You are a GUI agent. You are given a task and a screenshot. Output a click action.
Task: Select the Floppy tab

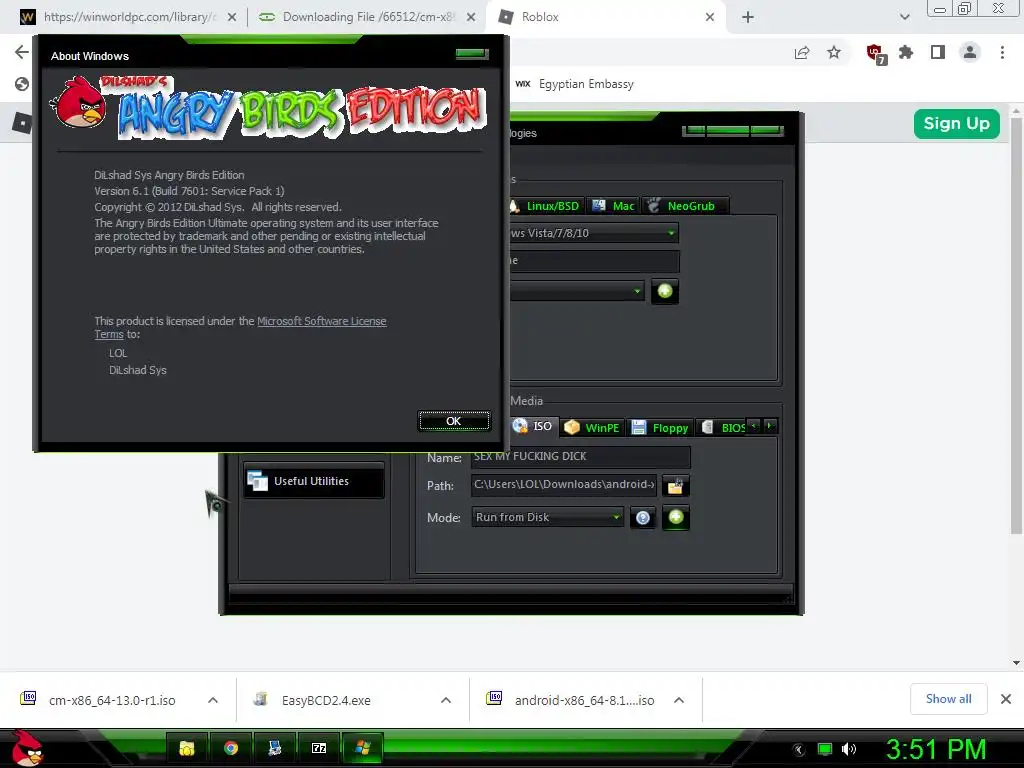pyautogui.click(x=660, y=428)
